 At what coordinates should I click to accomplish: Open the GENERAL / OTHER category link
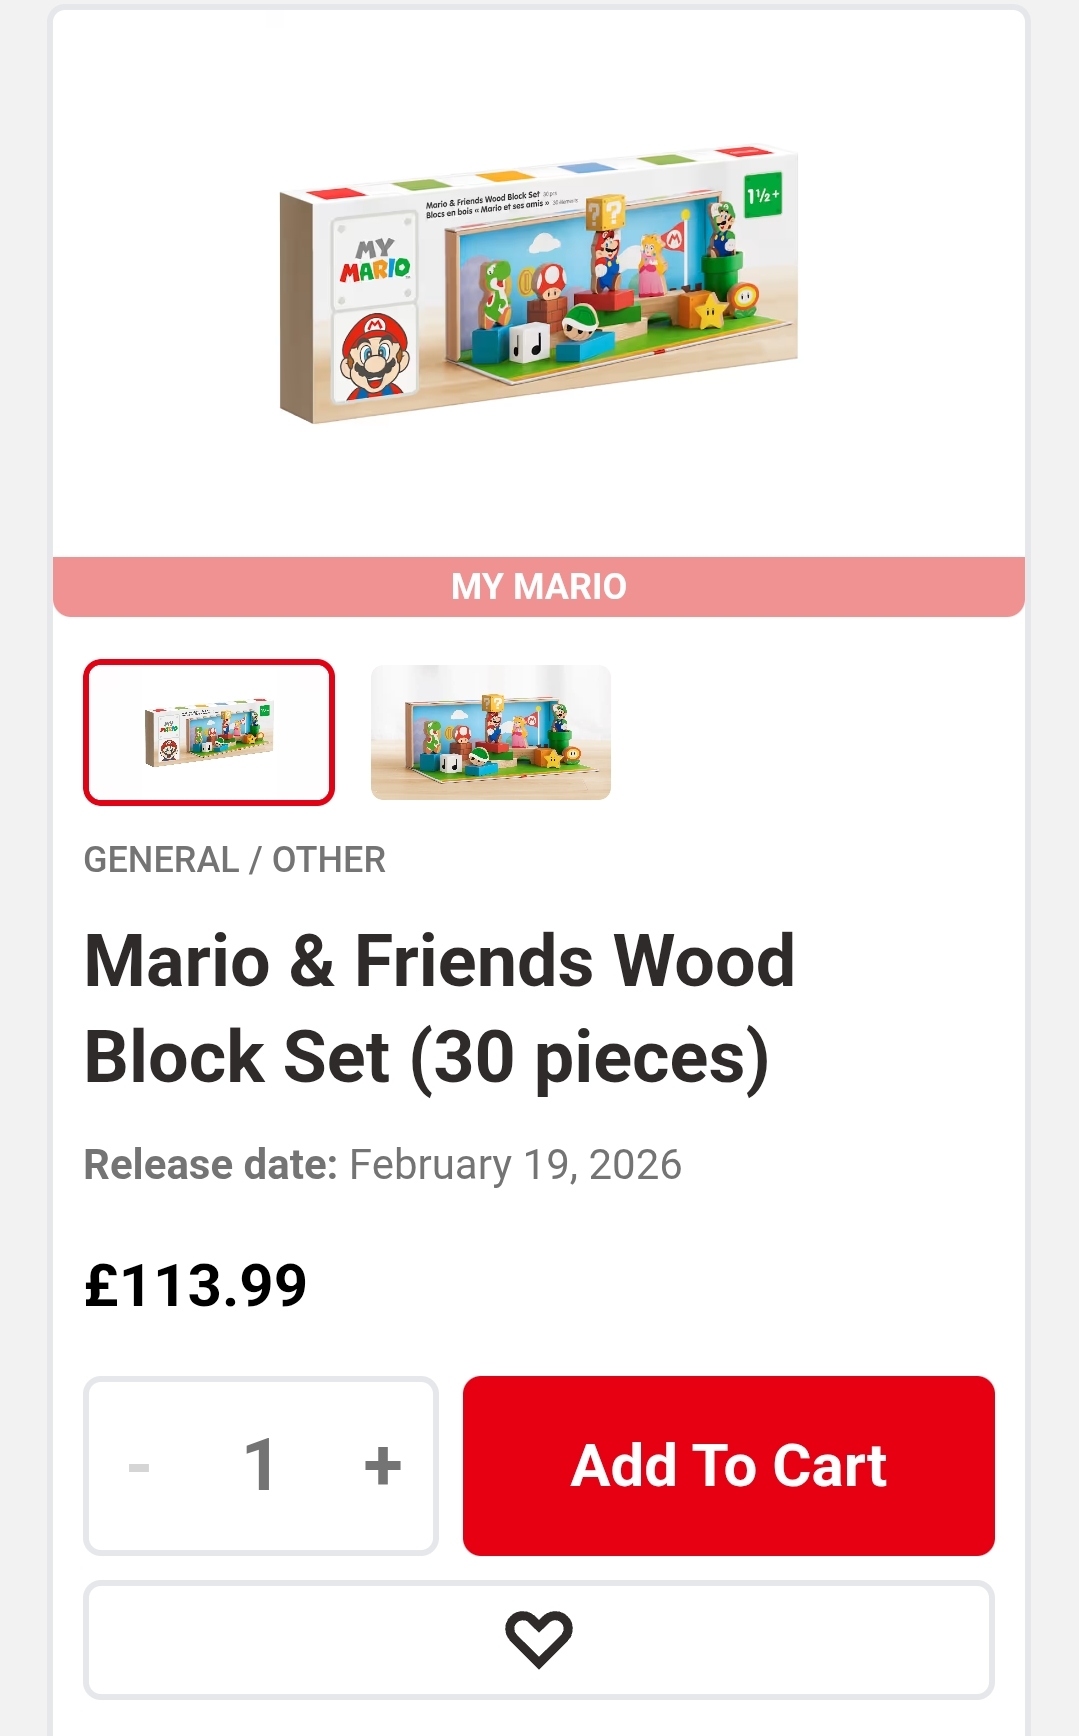pyautogui.click(x=235, y=860)
